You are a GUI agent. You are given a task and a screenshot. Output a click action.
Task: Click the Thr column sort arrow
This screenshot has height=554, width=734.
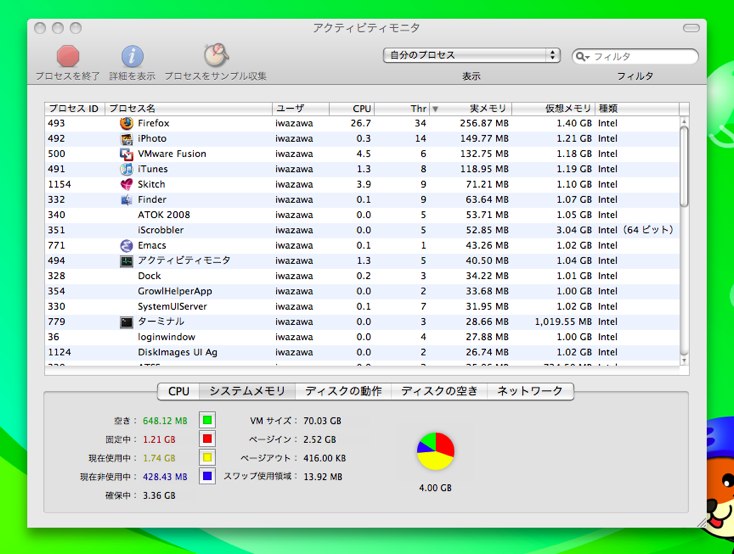point(435,109)
